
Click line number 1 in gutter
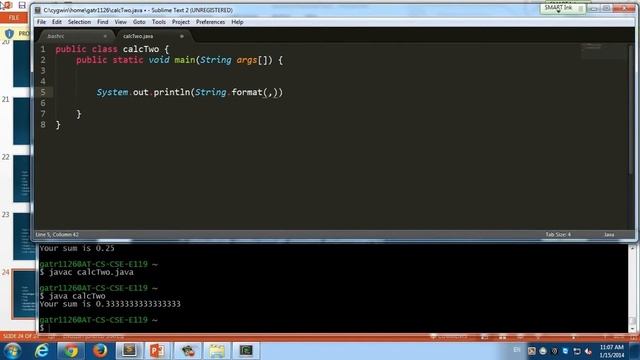pyautogui.click(x=43, y=49)
